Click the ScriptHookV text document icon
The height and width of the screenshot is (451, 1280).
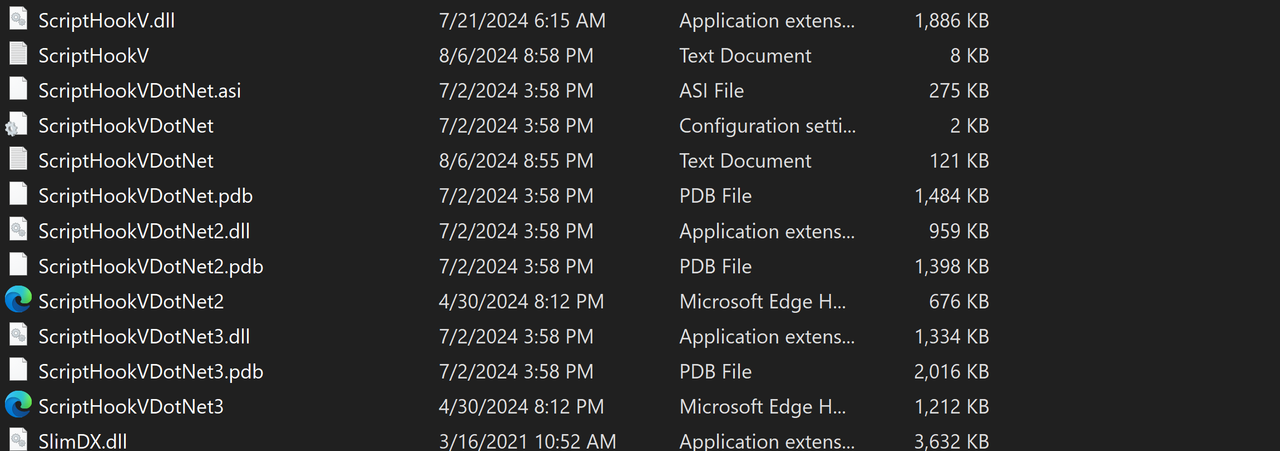pos(17,55)
